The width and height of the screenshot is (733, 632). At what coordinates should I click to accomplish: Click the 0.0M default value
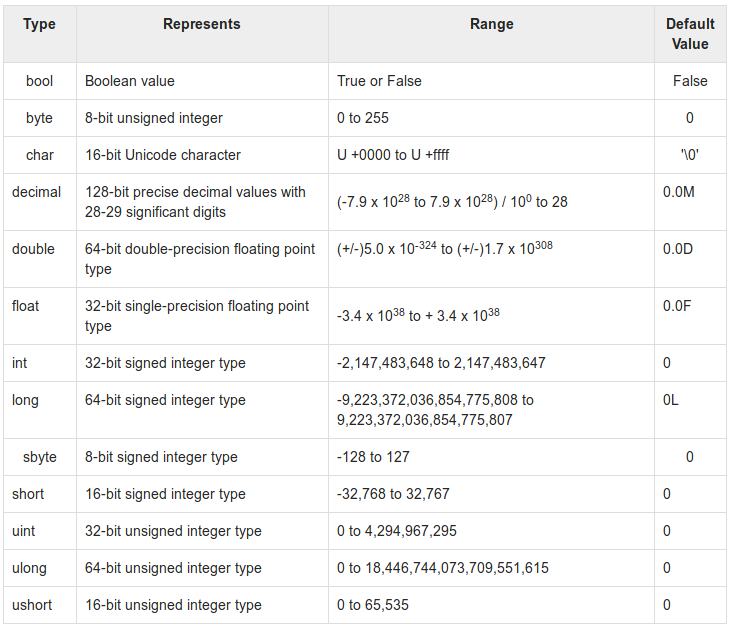(x=679, y=192)
